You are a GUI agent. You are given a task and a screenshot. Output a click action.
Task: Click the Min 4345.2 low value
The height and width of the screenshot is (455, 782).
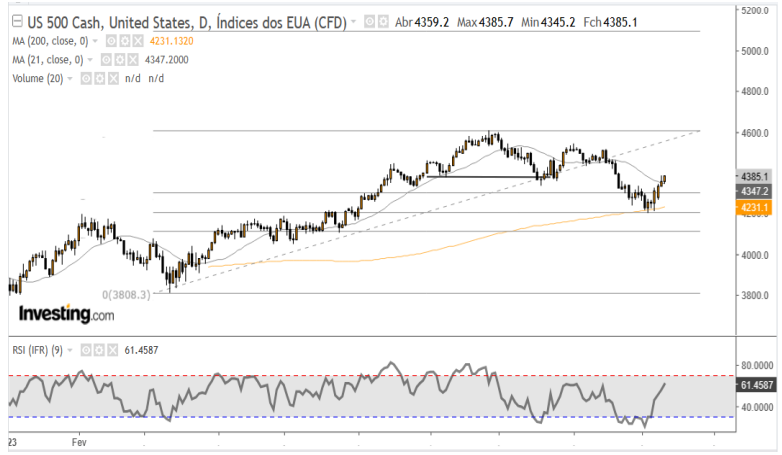pyautogui.click(x=548, y=22)
